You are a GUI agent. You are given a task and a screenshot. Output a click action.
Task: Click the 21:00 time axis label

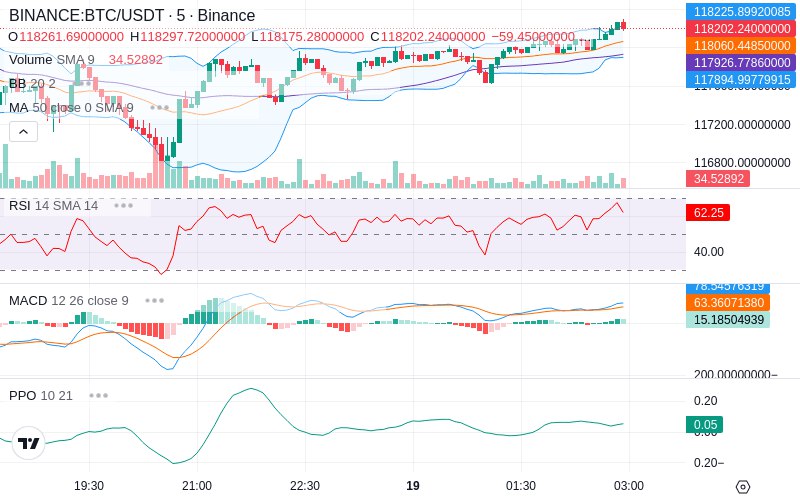tap(197, 486)
